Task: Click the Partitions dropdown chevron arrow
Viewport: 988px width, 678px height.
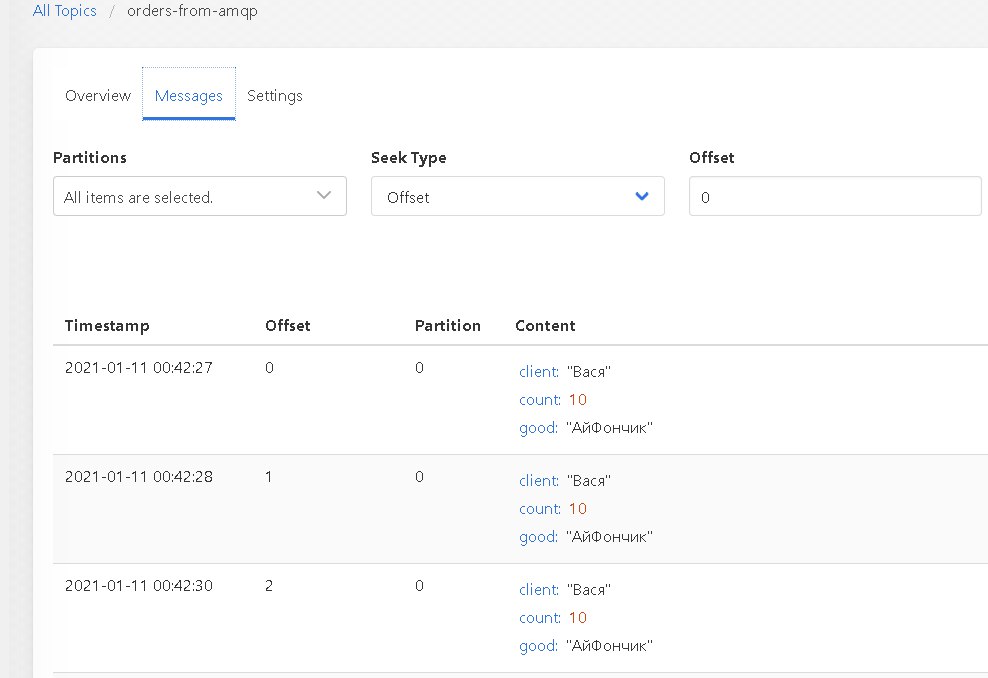Action: point(324,195)
